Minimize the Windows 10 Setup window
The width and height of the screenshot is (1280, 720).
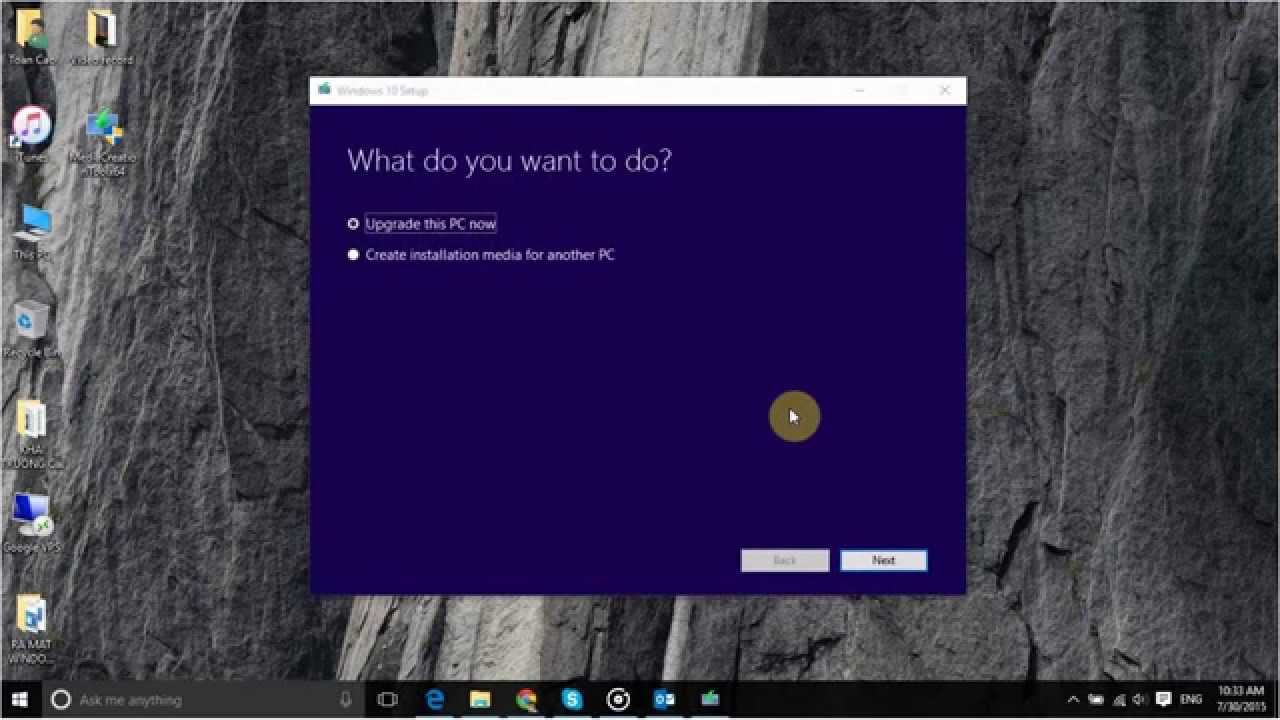(x=859, y=90)
